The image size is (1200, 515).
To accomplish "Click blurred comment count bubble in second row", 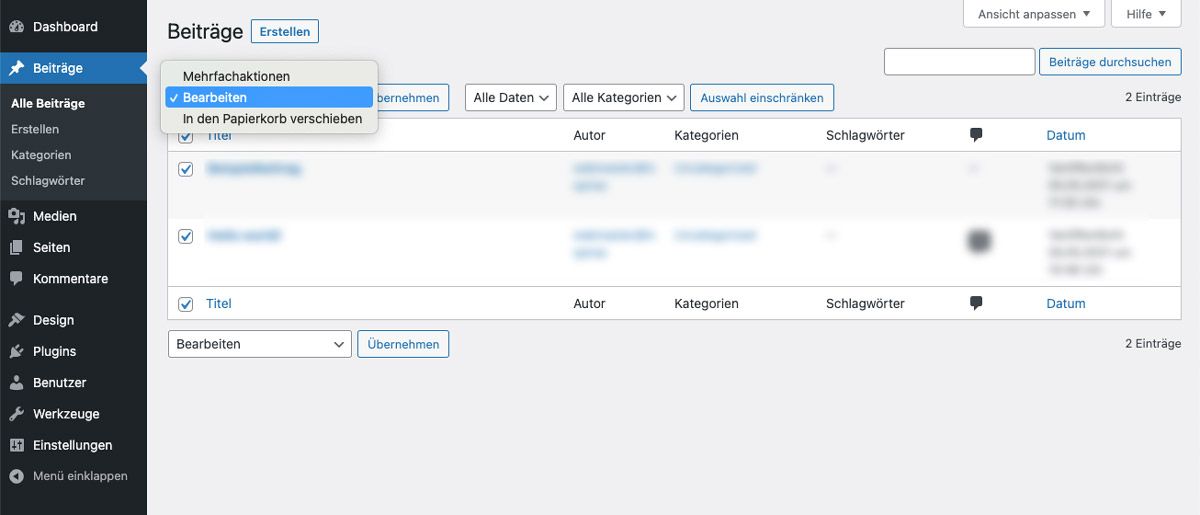I will pos(980,240).
